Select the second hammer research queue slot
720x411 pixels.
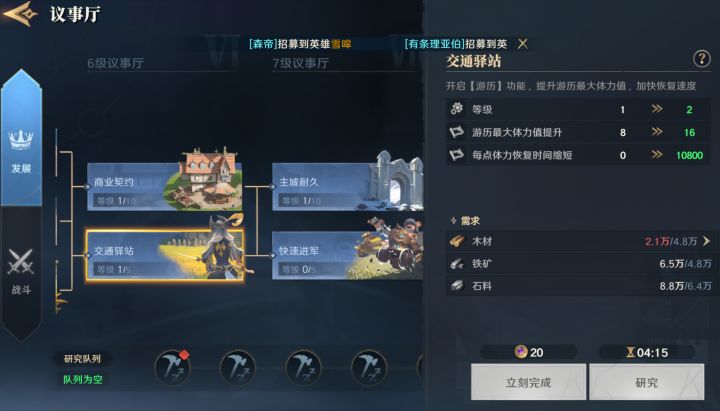(x=237, y=368)
